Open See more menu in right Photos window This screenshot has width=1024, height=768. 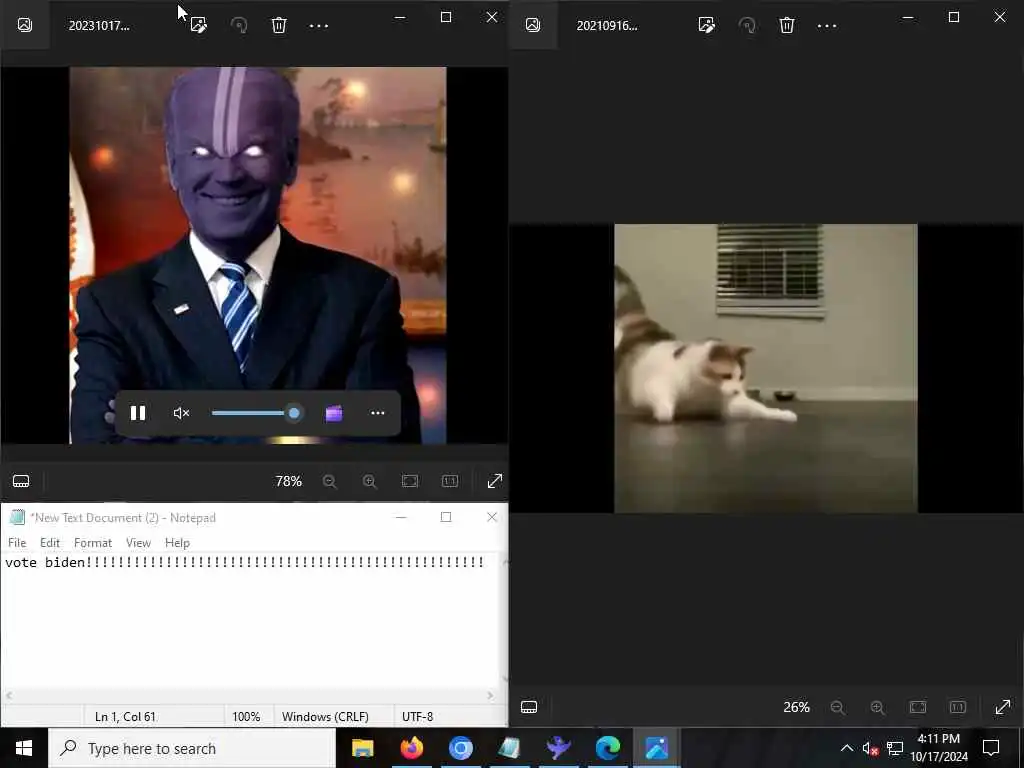point(827,26)
